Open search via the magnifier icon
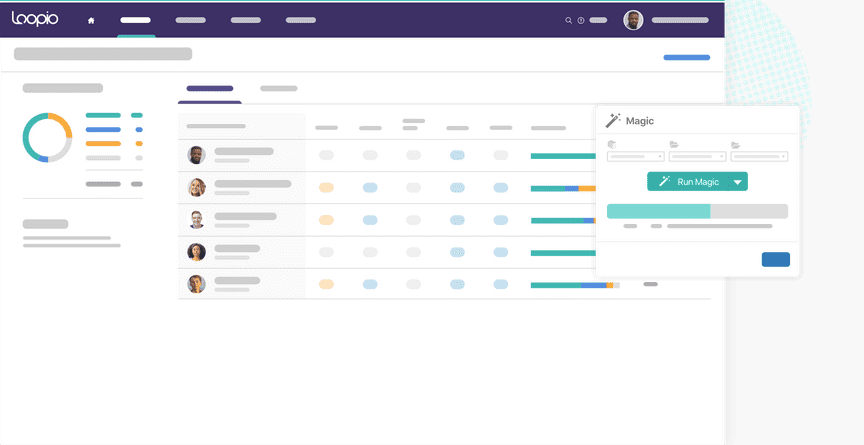Viewport: 864px width, 445px height. [x=568, y=20]
